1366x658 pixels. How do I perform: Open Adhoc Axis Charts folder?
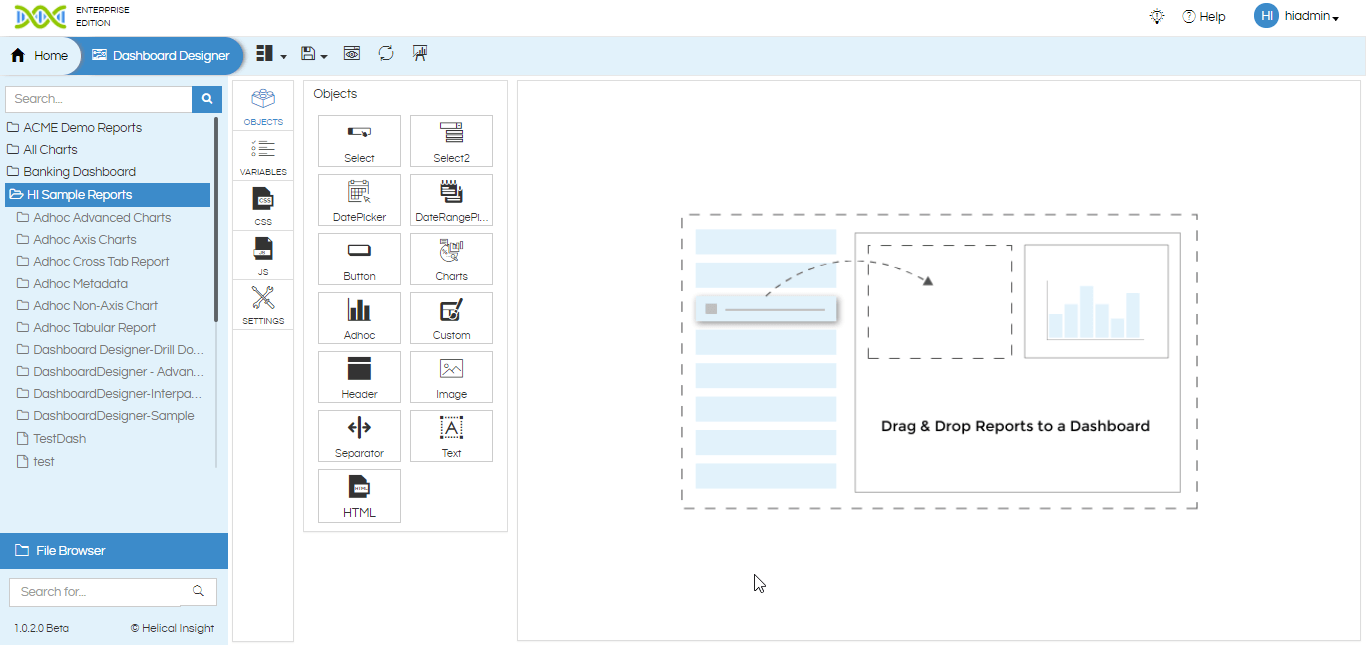point(77,240)
